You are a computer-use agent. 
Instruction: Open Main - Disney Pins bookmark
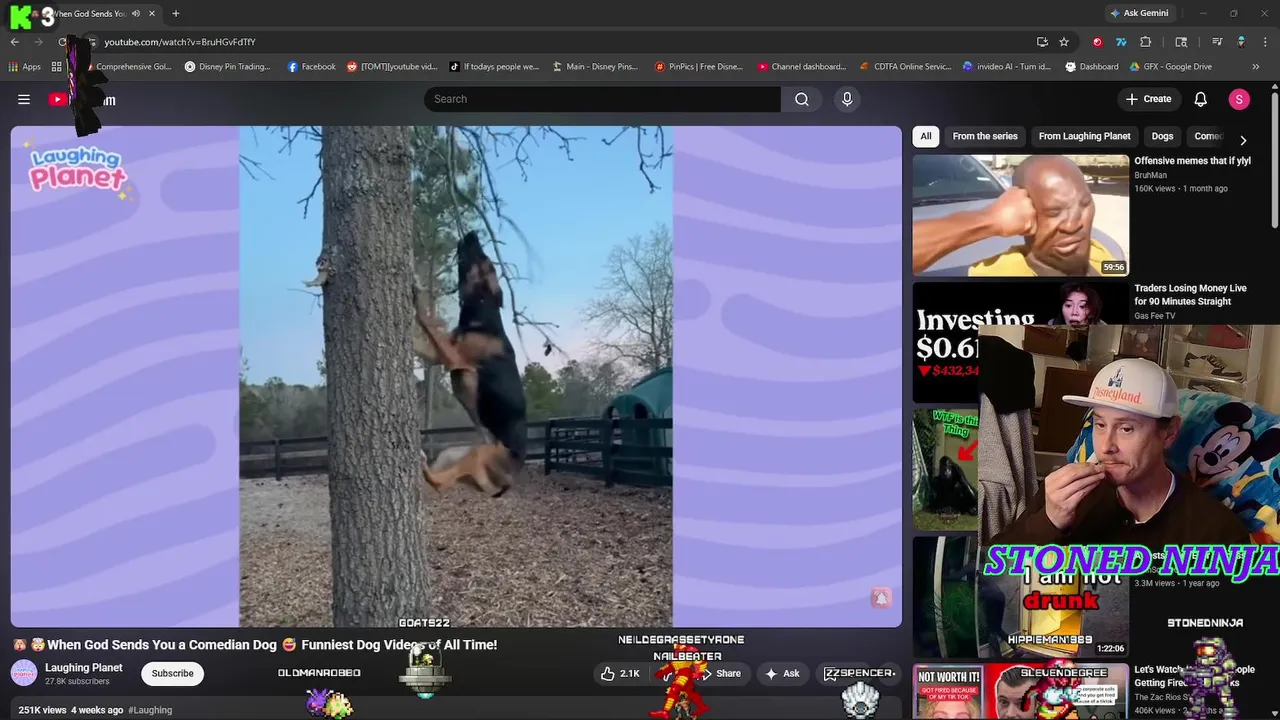[x=595, y=67]
